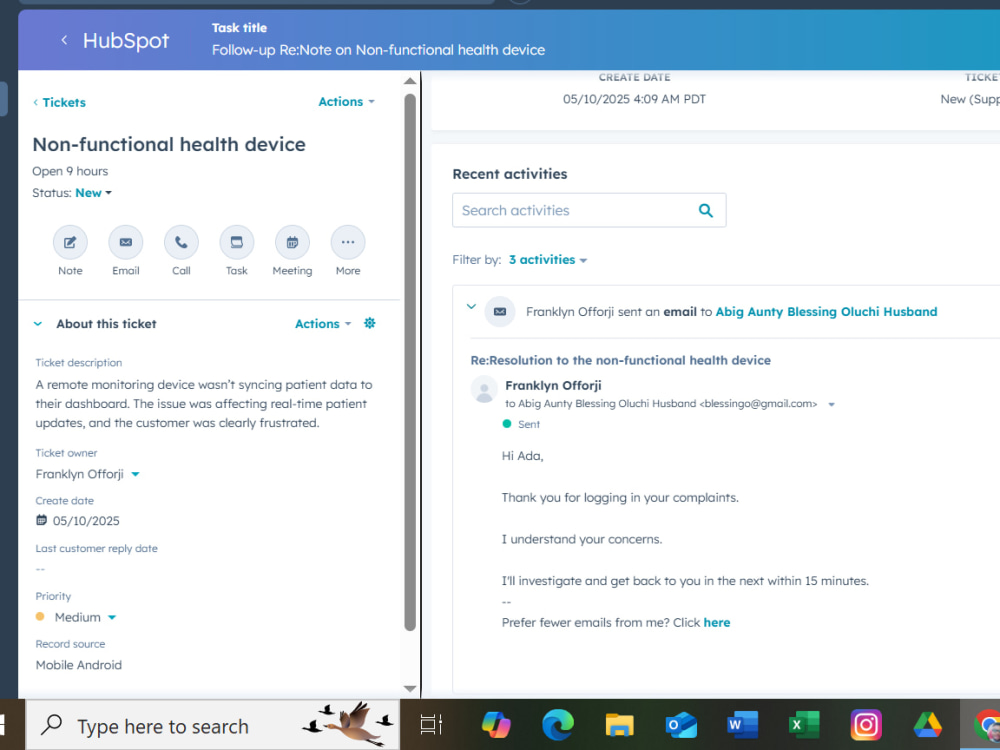Open the More options ellipsis icon
Screen dimensions: 1000x750
(348, 242)
